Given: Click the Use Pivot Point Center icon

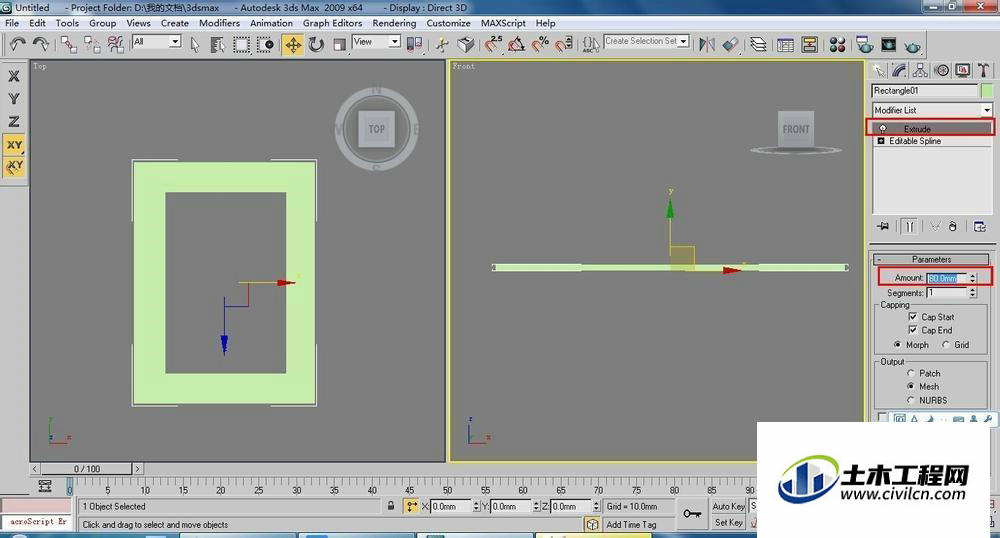Looking at the screenshot, I should point(414,44).
